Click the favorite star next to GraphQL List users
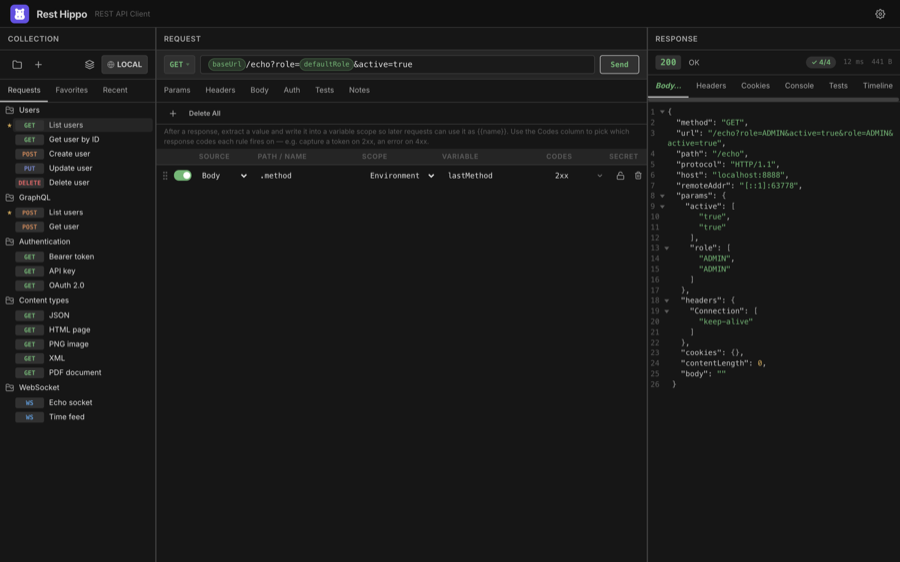 point(9,212)
